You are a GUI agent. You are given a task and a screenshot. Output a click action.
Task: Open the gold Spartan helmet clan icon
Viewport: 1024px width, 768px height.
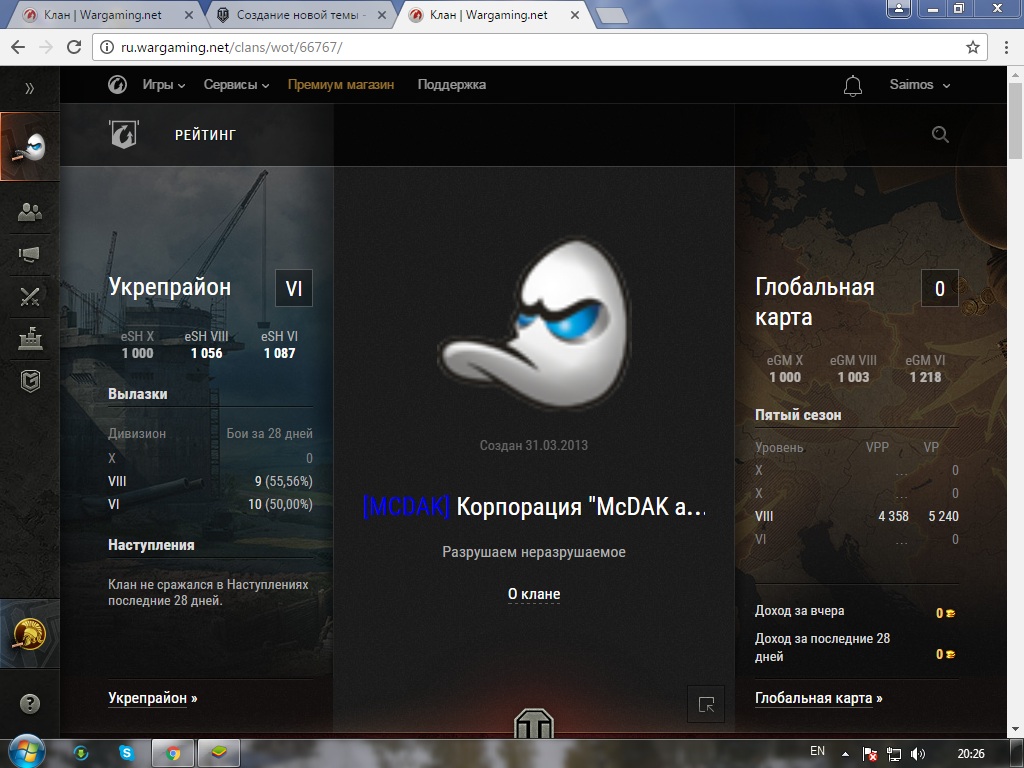pyautogui.click(x=30, y=633)
